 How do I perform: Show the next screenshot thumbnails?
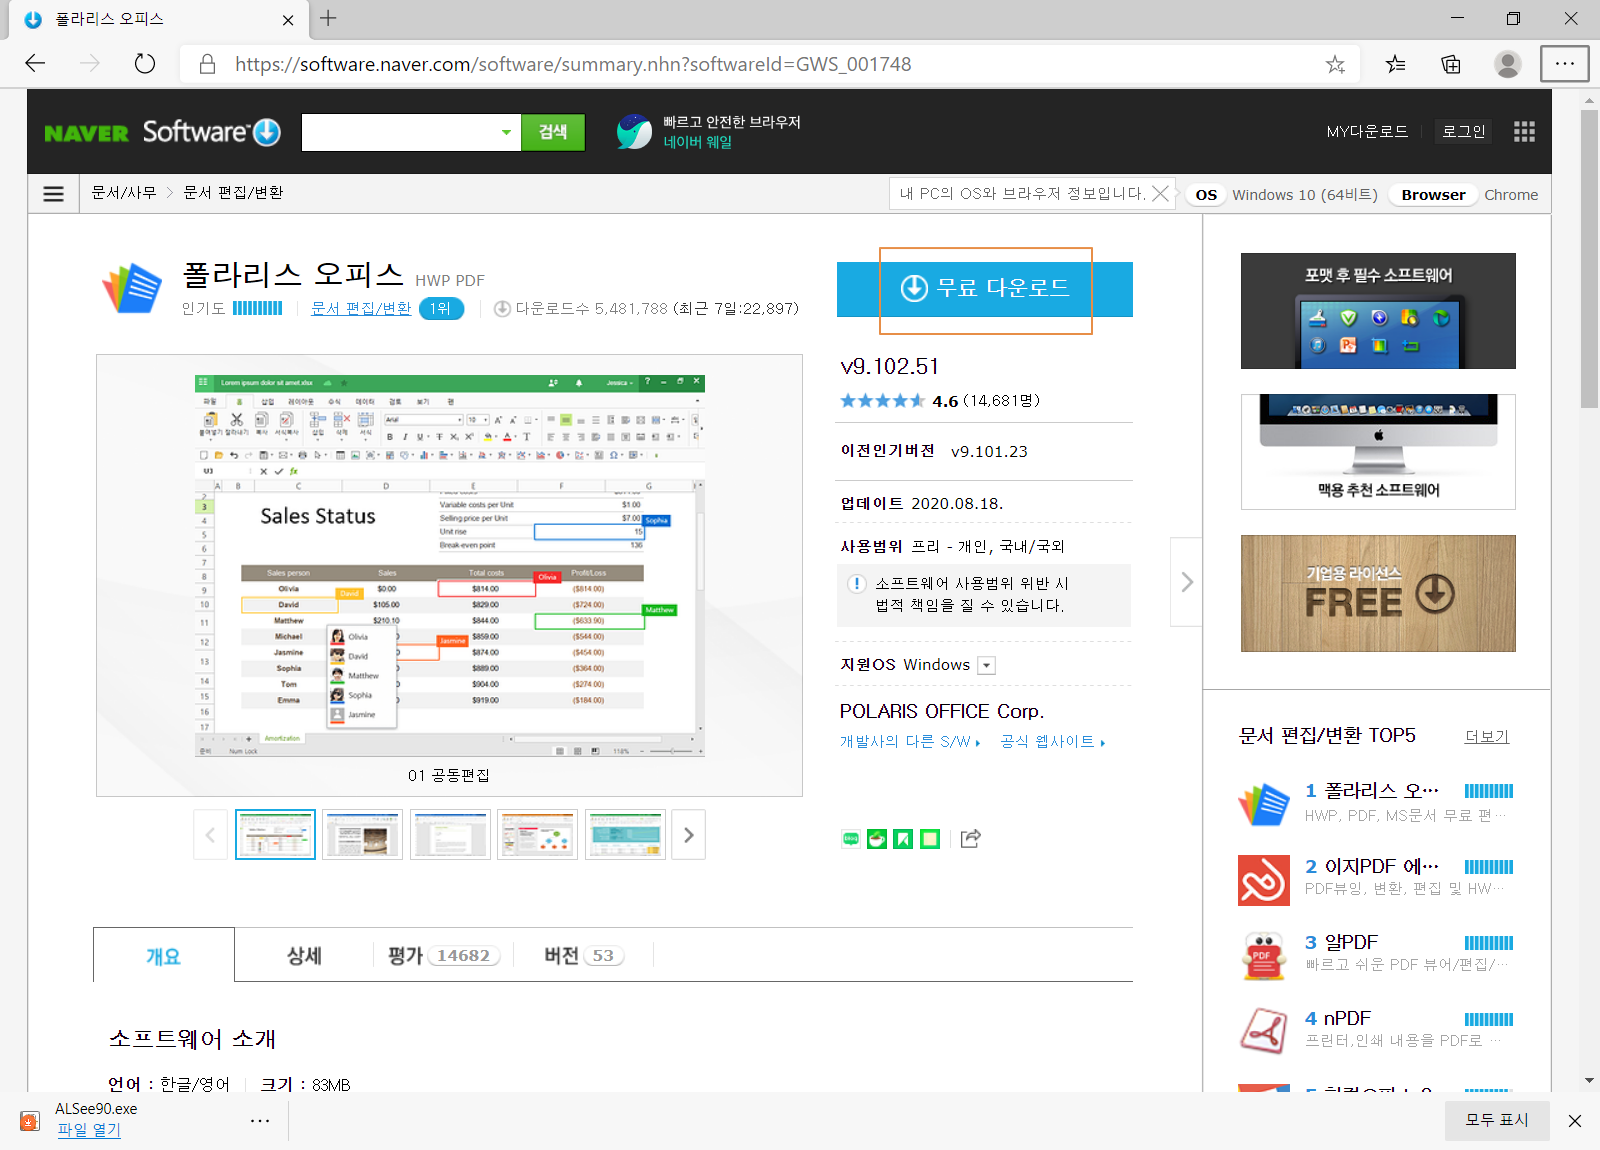coord(688,835)
